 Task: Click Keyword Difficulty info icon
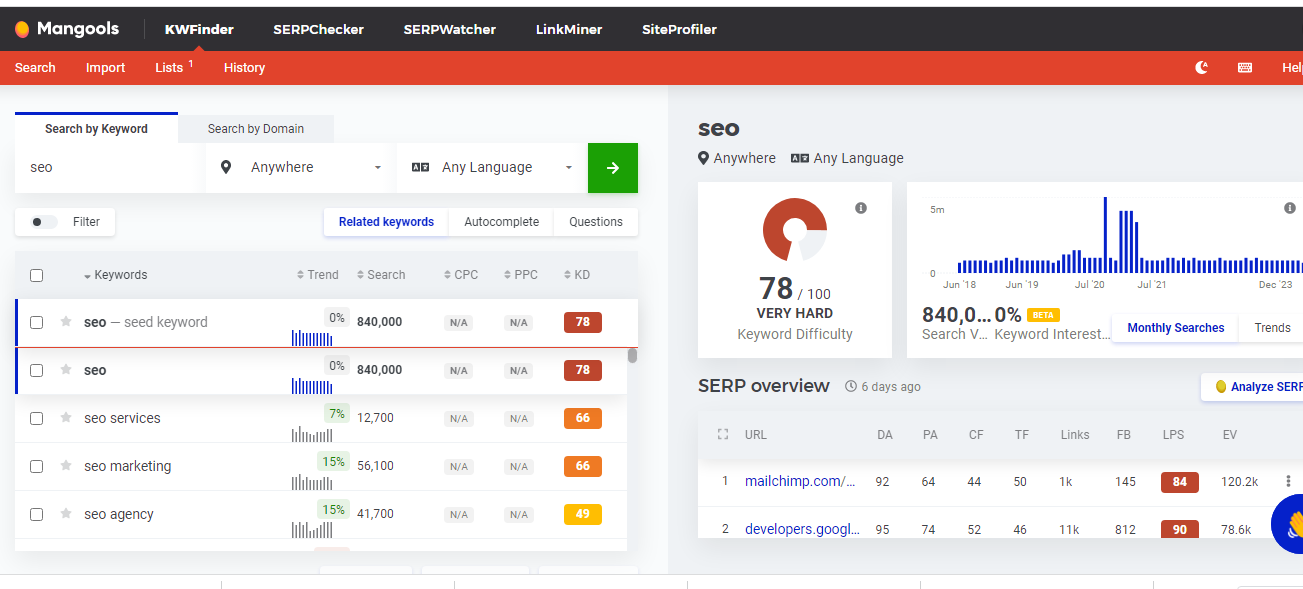pyautogui.click(x=861, y=208)
